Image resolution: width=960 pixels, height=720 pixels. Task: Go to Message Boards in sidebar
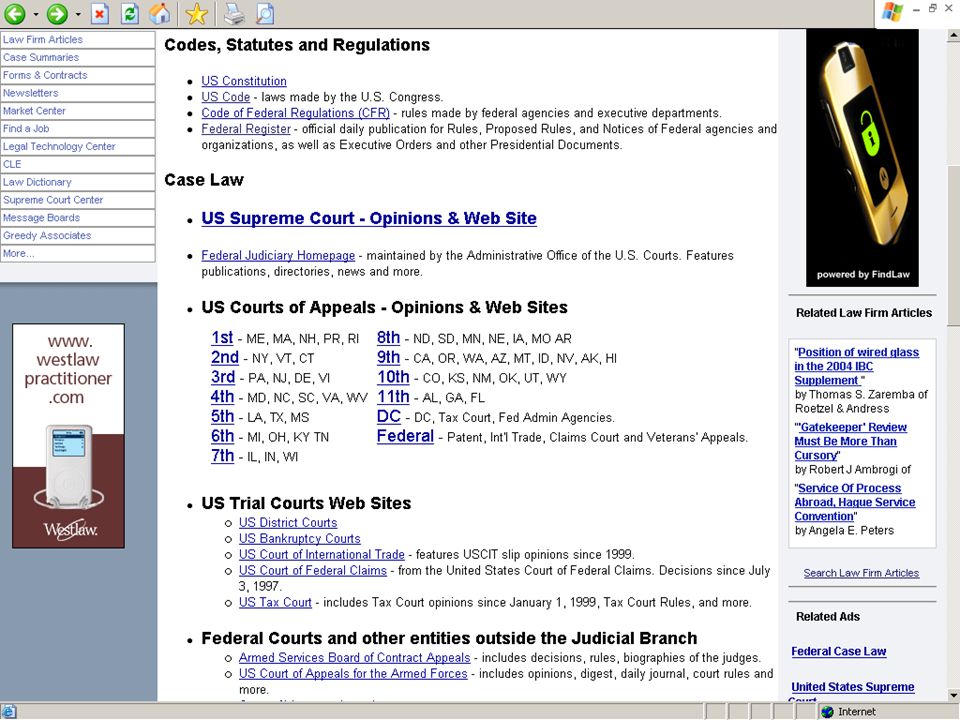[x=77, y=217]
